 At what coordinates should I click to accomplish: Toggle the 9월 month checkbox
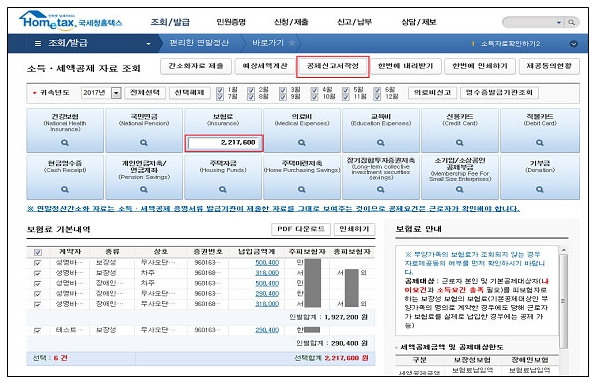[283, 97]
